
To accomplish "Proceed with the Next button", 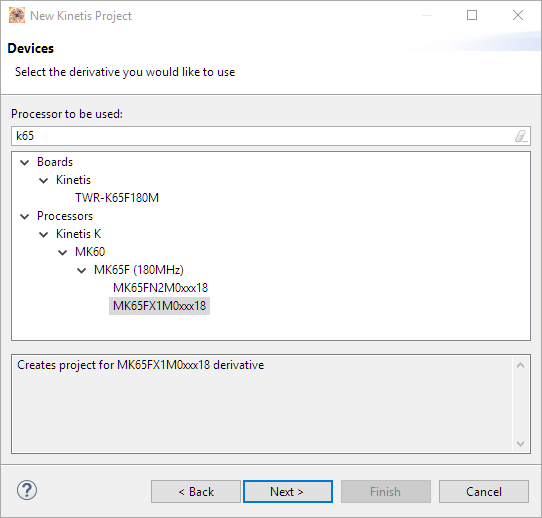I will (288, 491).
